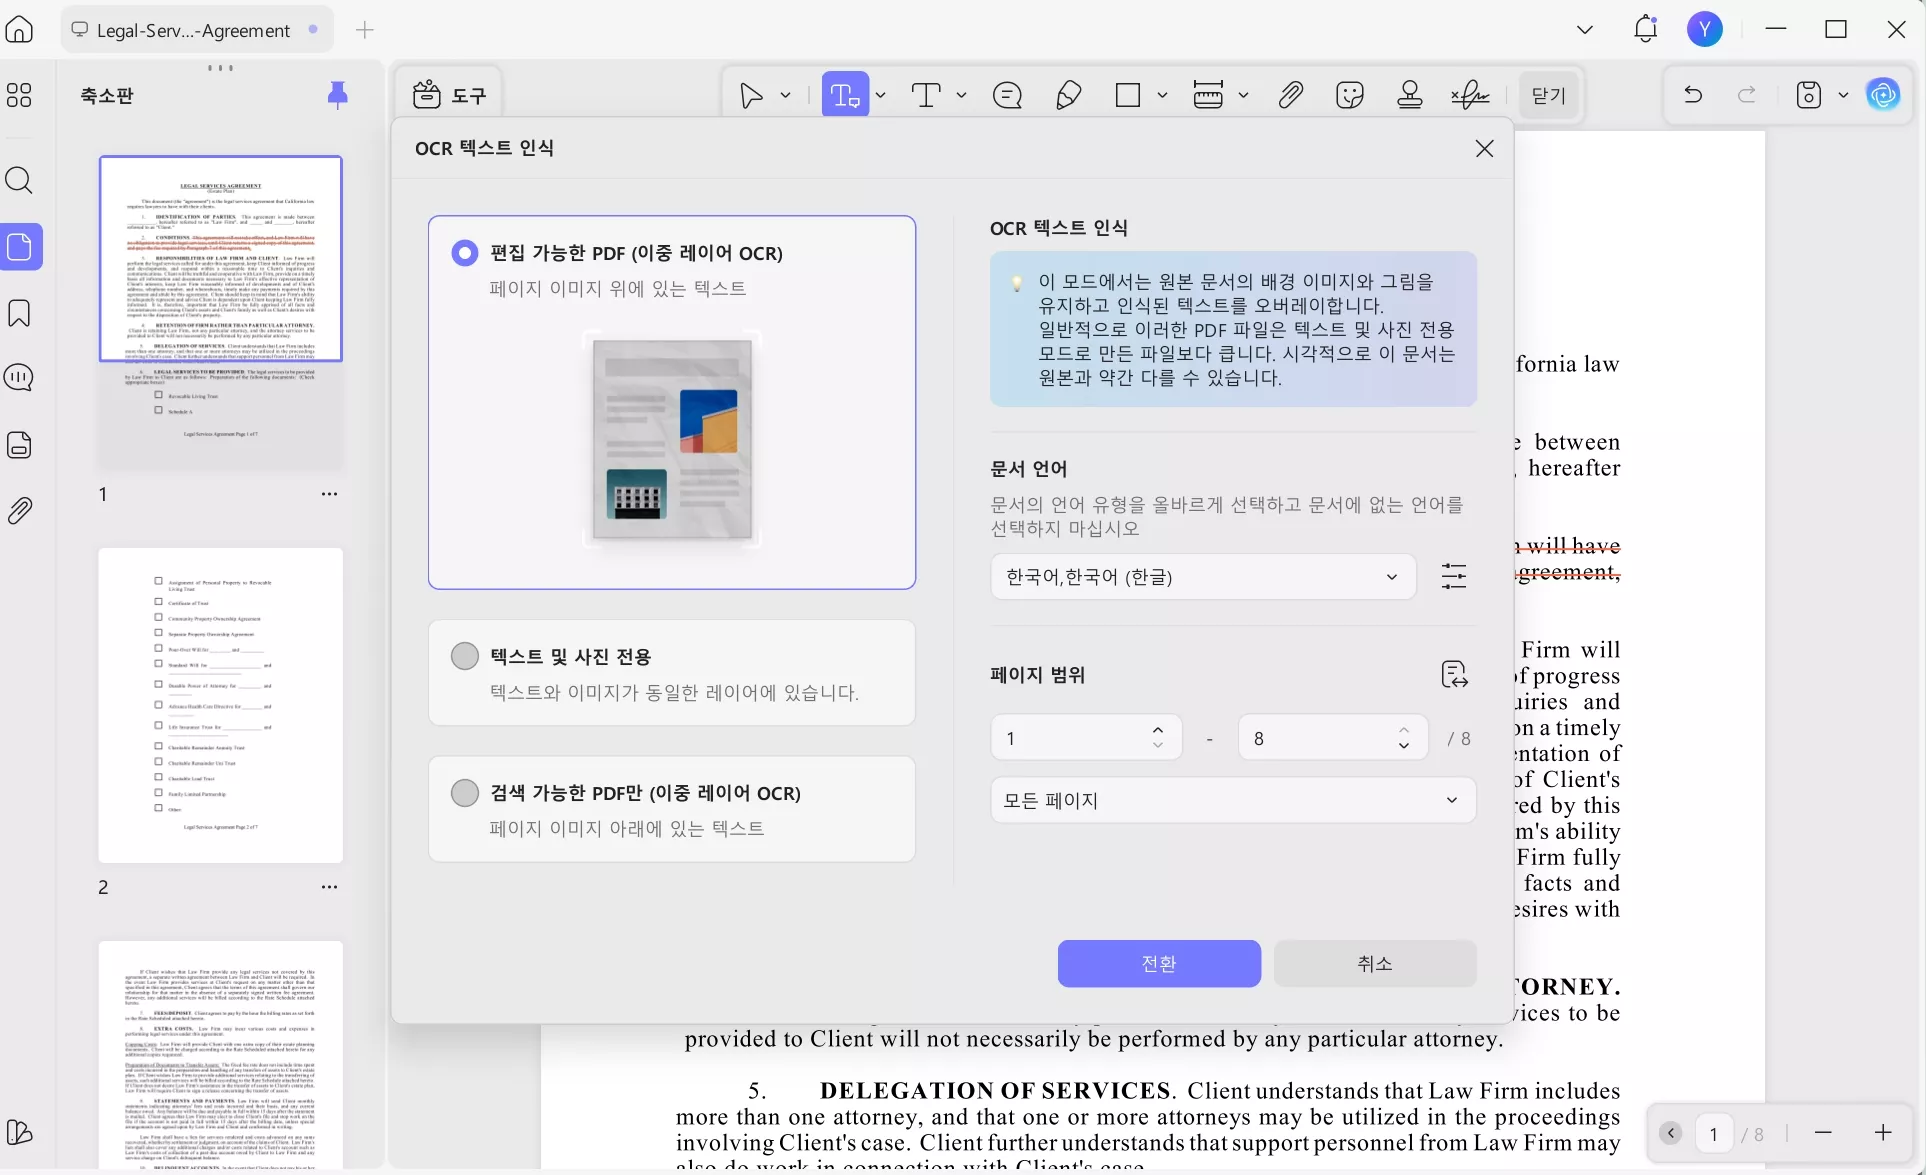Open the 도구 menu
Screen dimensions: 1926x1175
click(448, 94)
